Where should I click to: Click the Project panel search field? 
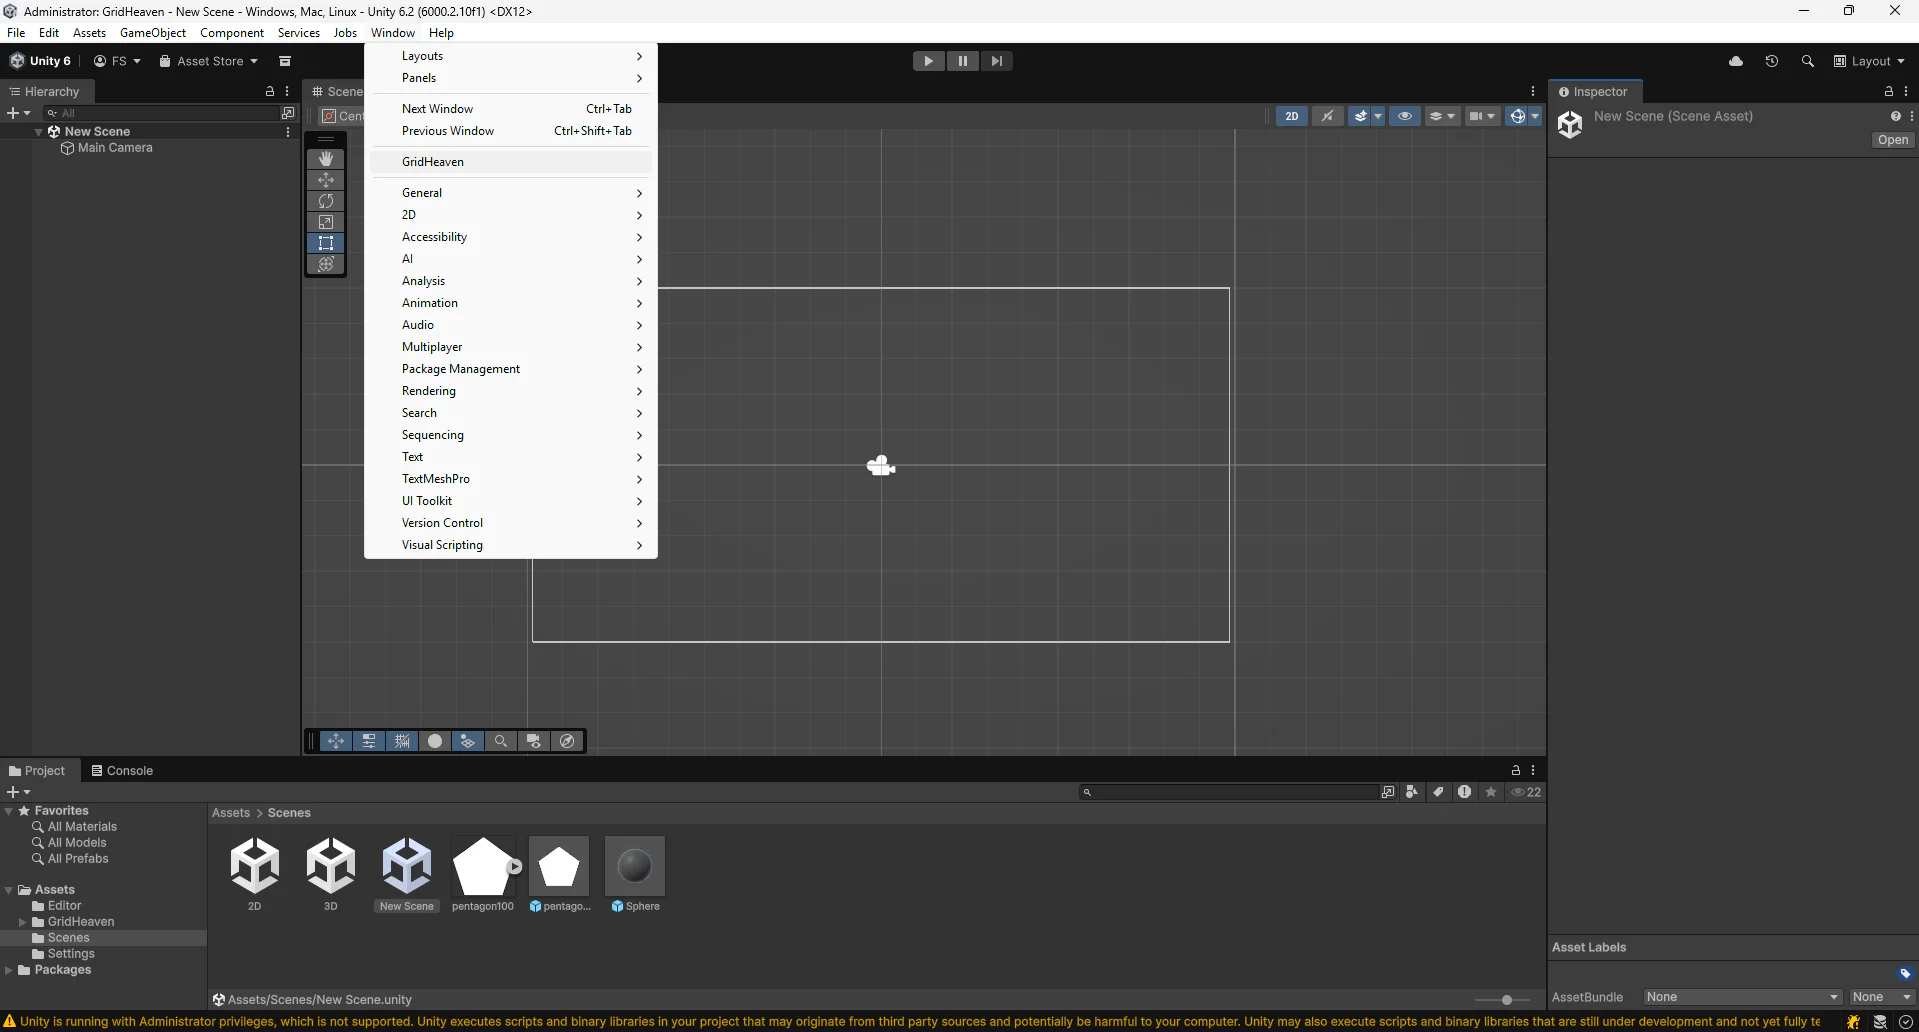(x=1229, y=792)
